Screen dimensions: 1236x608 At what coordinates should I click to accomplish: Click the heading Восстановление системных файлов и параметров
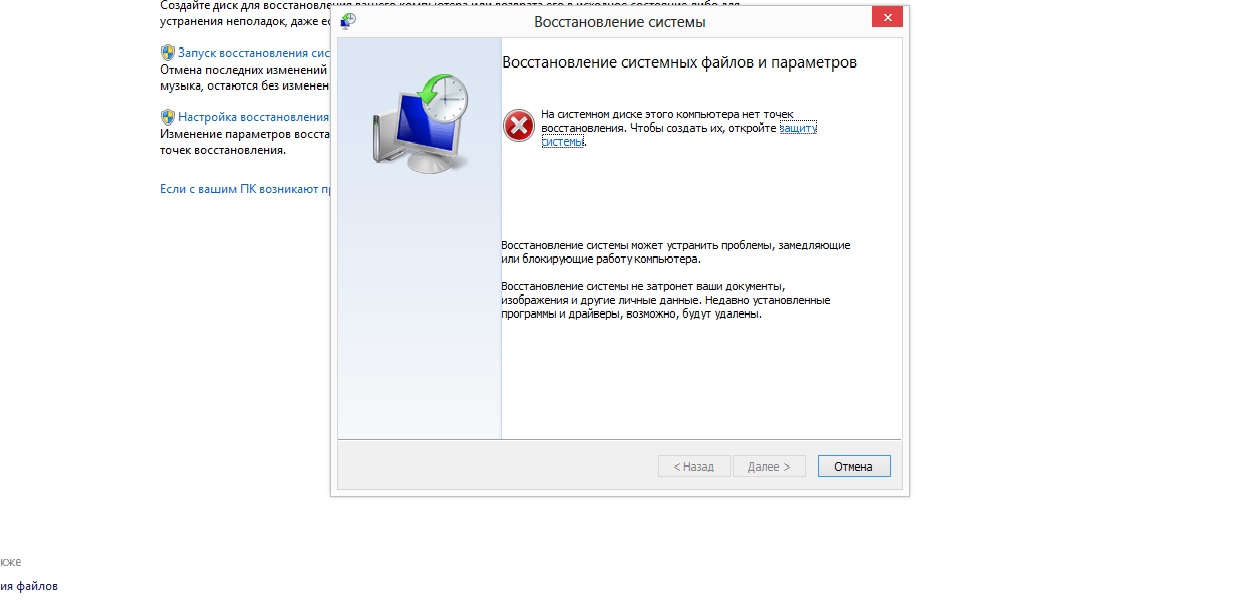pyautogui.click(x=679, y=63)
